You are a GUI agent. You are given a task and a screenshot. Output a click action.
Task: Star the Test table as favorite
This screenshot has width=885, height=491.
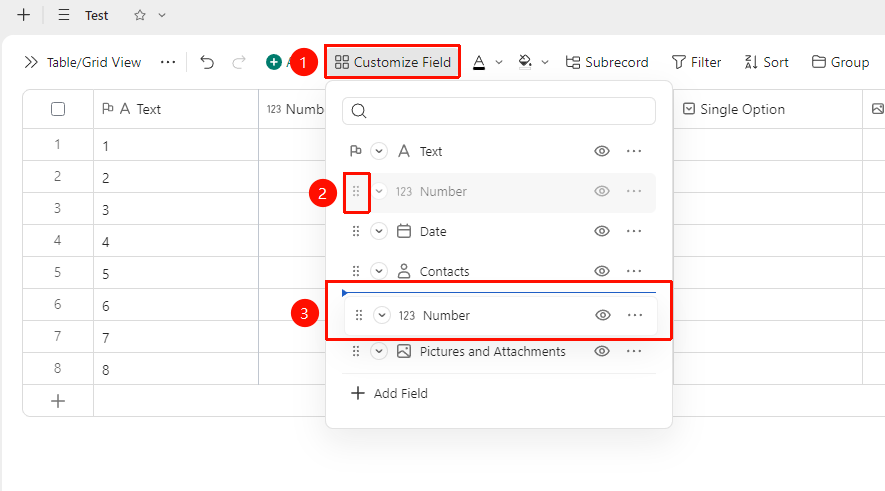[139, 15]
